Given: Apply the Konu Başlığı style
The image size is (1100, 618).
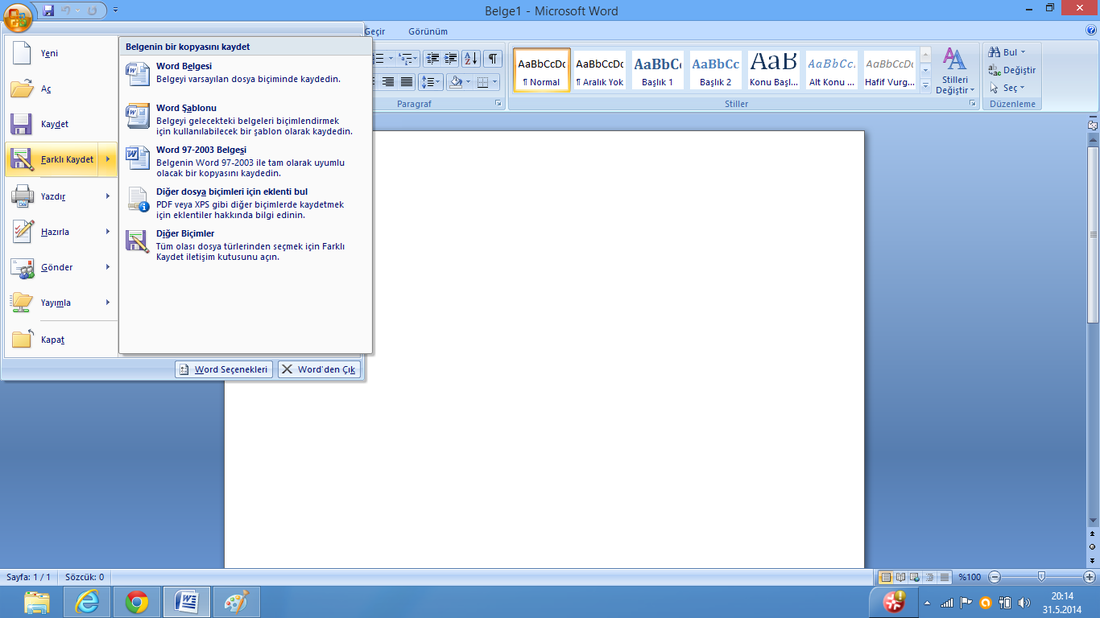Looking at the screenshot, I should coord(774,70).
